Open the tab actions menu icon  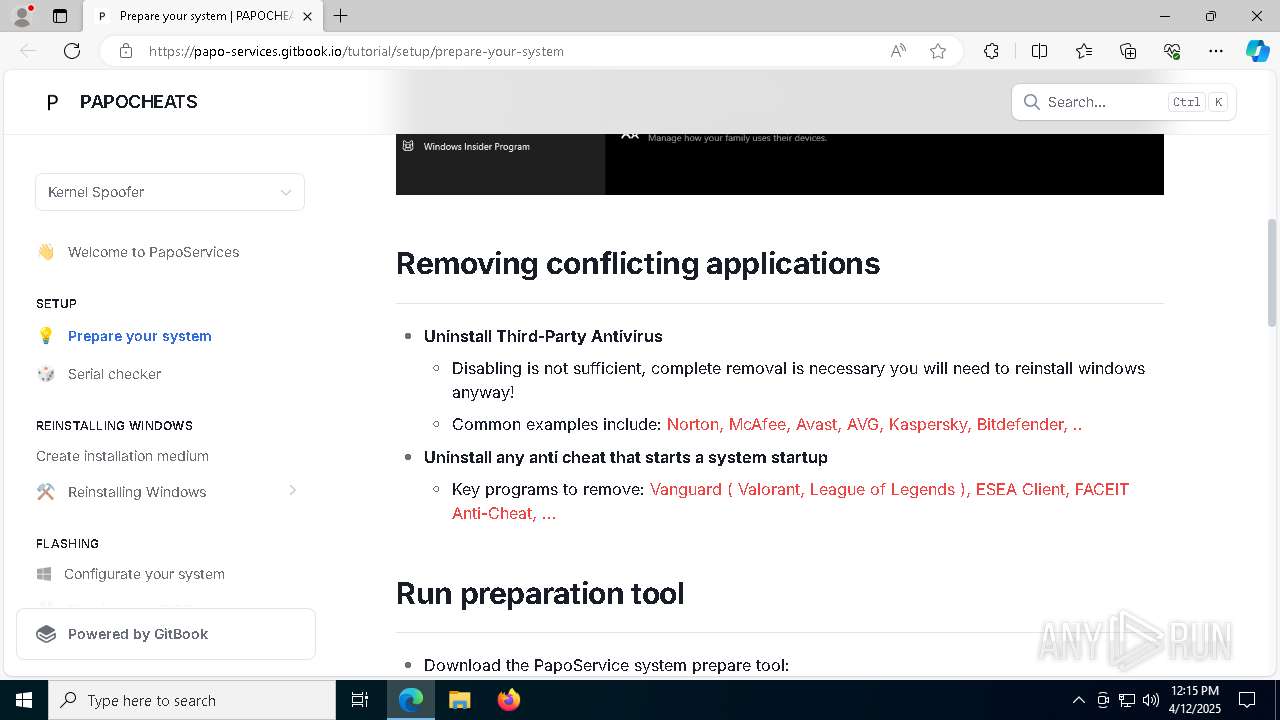coord(60,16)
